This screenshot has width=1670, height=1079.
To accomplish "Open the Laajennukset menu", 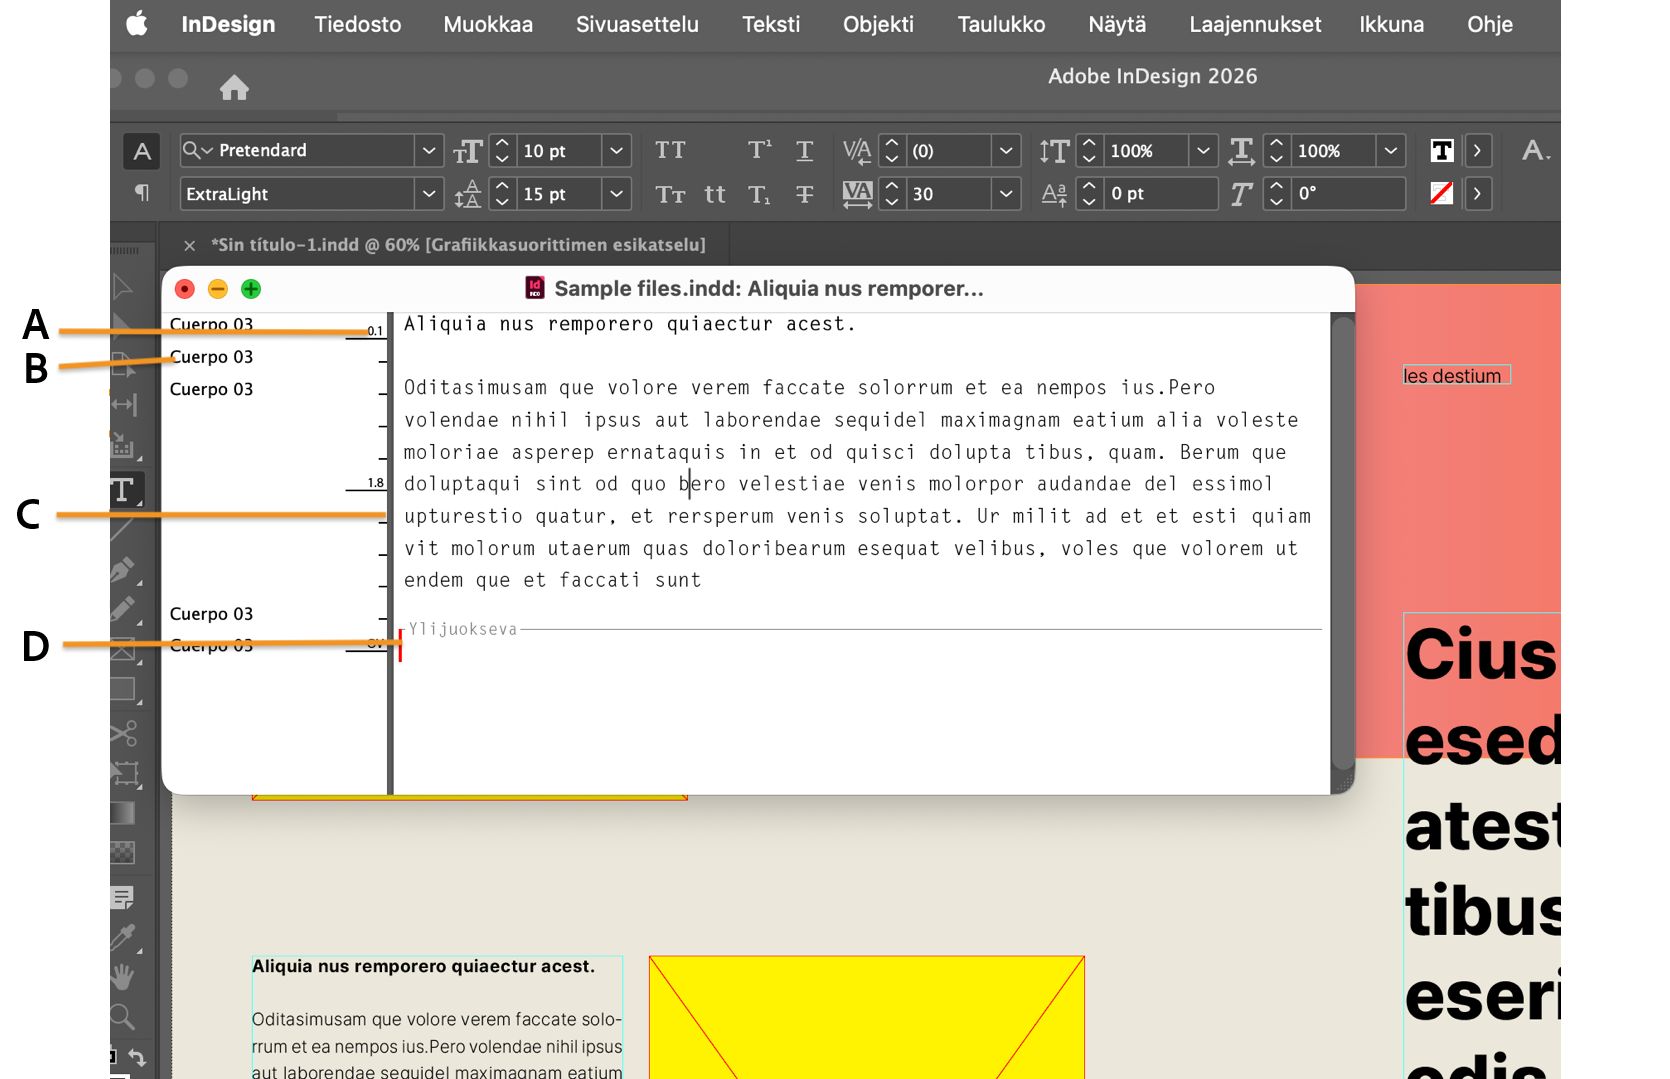I will (x=1255, y=24).
